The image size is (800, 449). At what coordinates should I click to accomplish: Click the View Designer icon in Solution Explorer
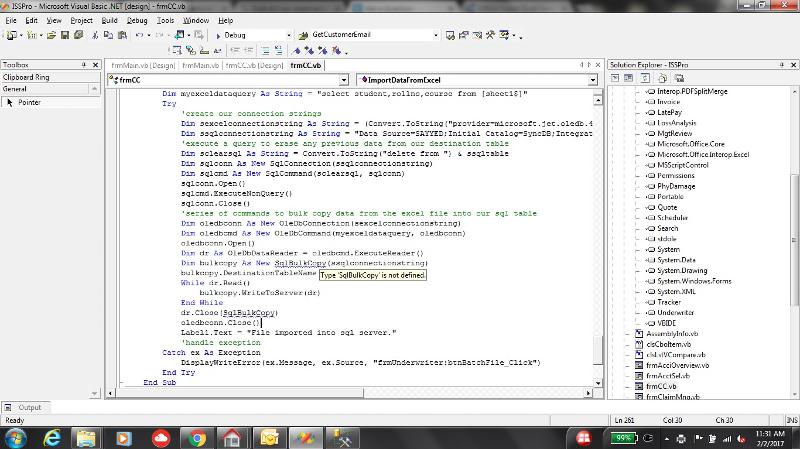click(x=629, y=78)
